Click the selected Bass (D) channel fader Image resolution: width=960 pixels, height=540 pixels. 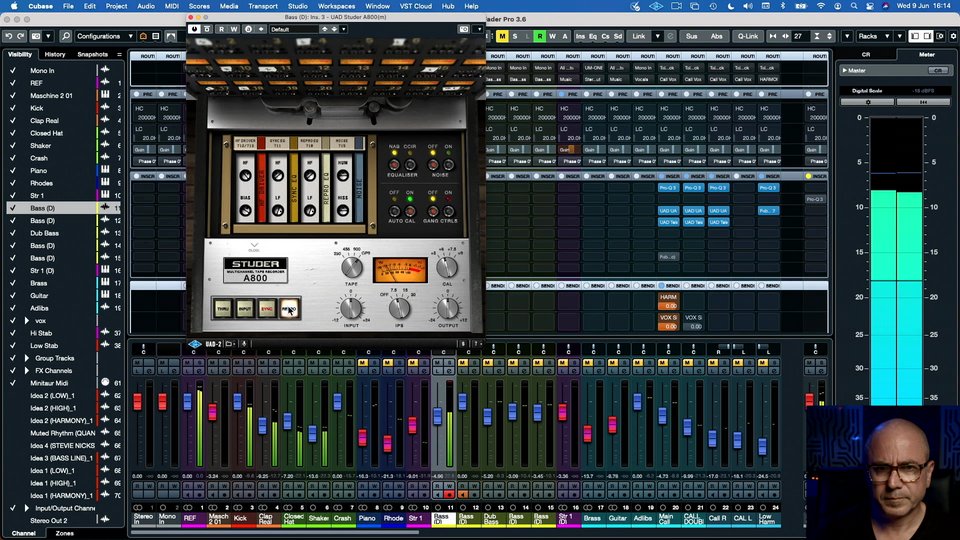pyautogui.click(x=437, y=416)
